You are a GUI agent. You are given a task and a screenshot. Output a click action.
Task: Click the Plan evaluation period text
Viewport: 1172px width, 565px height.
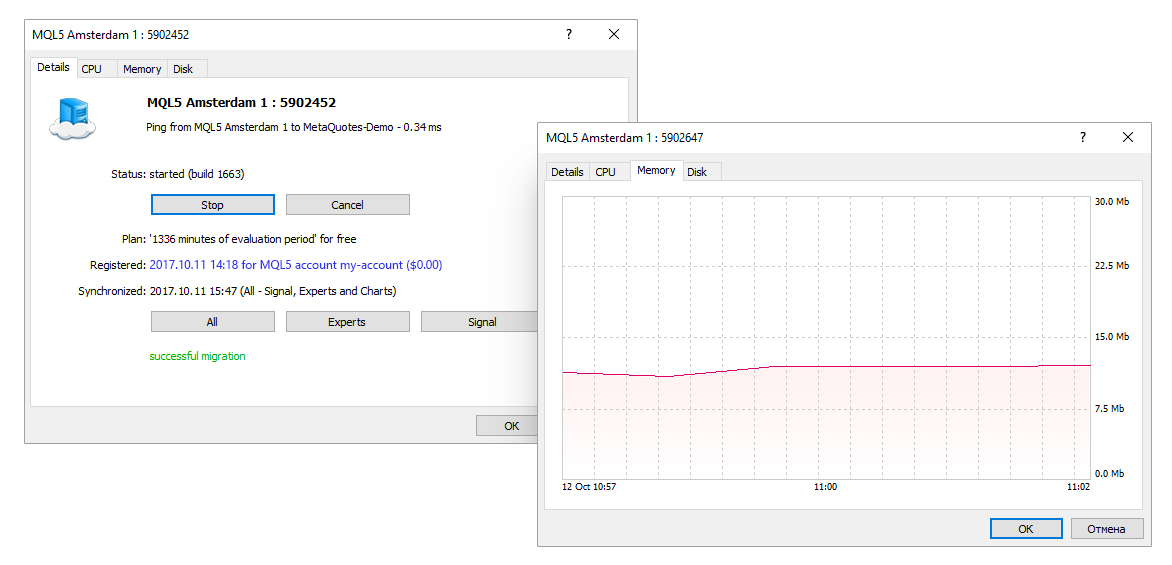click(x=253, y=239)
